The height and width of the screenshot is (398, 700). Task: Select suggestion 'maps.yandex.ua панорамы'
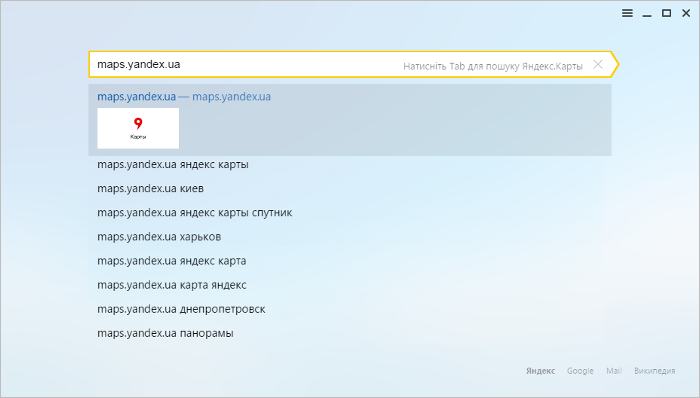(x=165, y=333)
